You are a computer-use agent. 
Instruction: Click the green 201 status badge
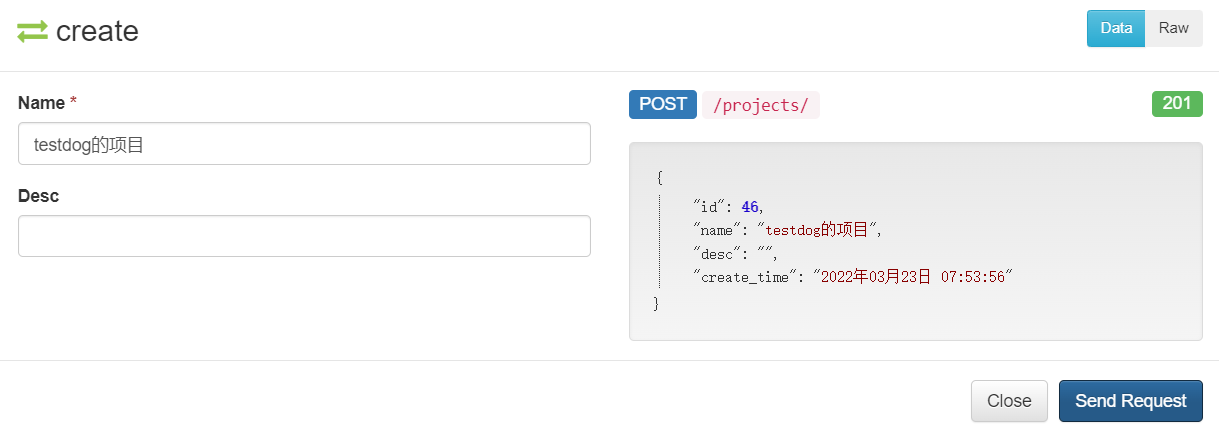[1177, 104]
